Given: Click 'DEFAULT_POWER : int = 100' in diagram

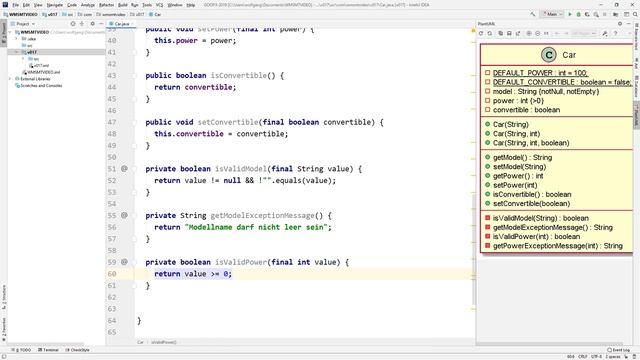Looking at the screenshot, I should [x=540, y=73].
